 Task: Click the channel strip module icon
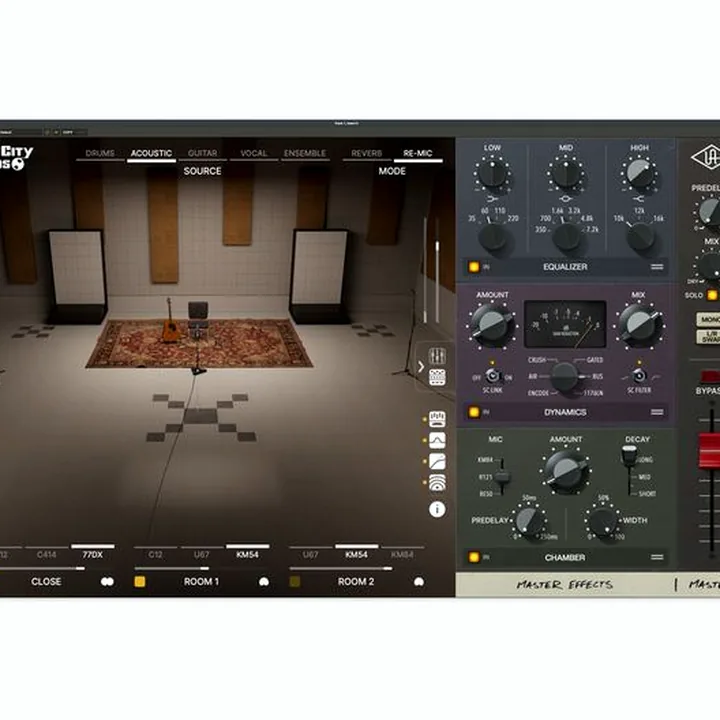[437, 419]
